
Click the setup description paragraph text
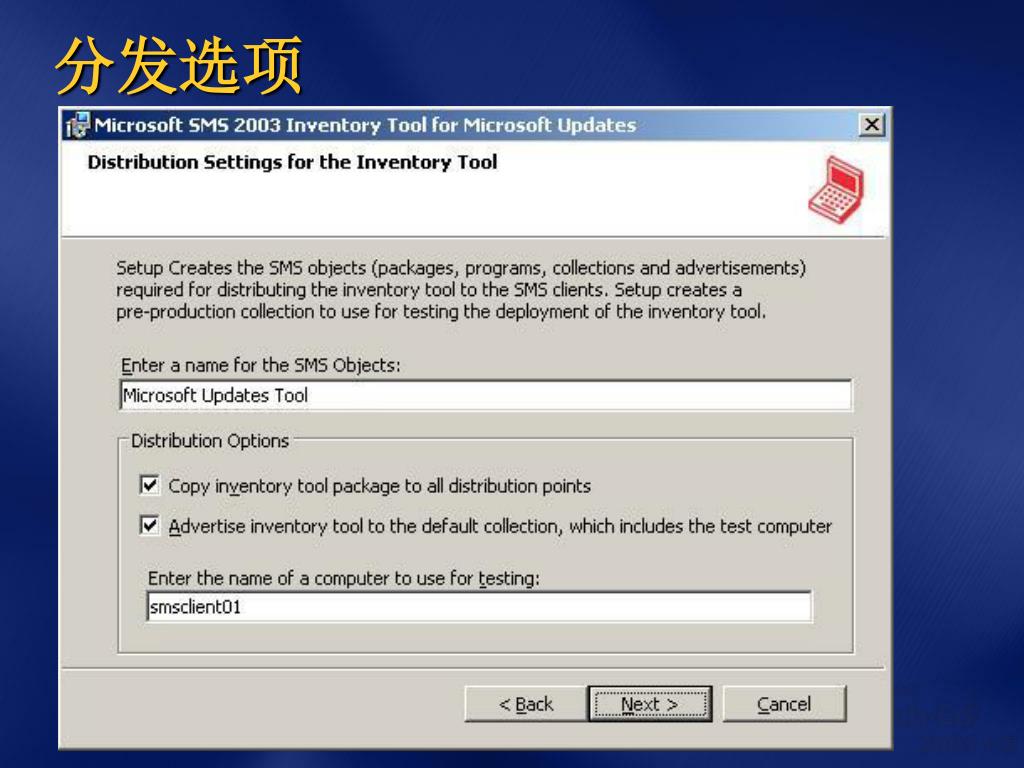click(x=461, y=289)
